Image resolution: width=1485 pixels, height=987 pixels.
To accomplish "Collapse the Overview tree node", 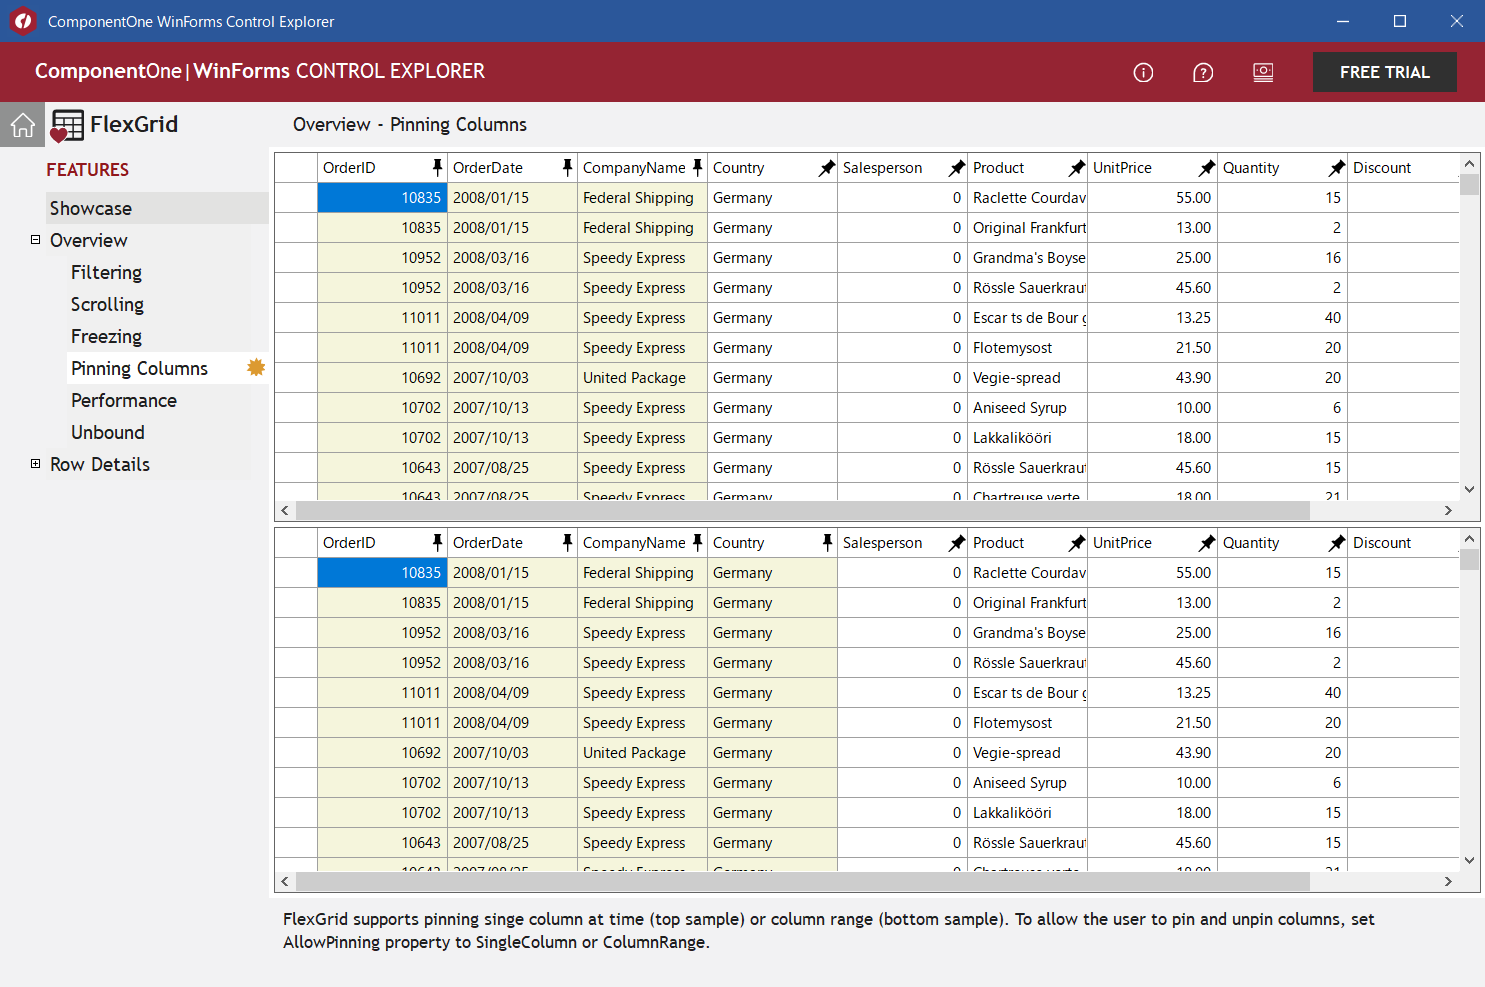I will pos(35,240).
